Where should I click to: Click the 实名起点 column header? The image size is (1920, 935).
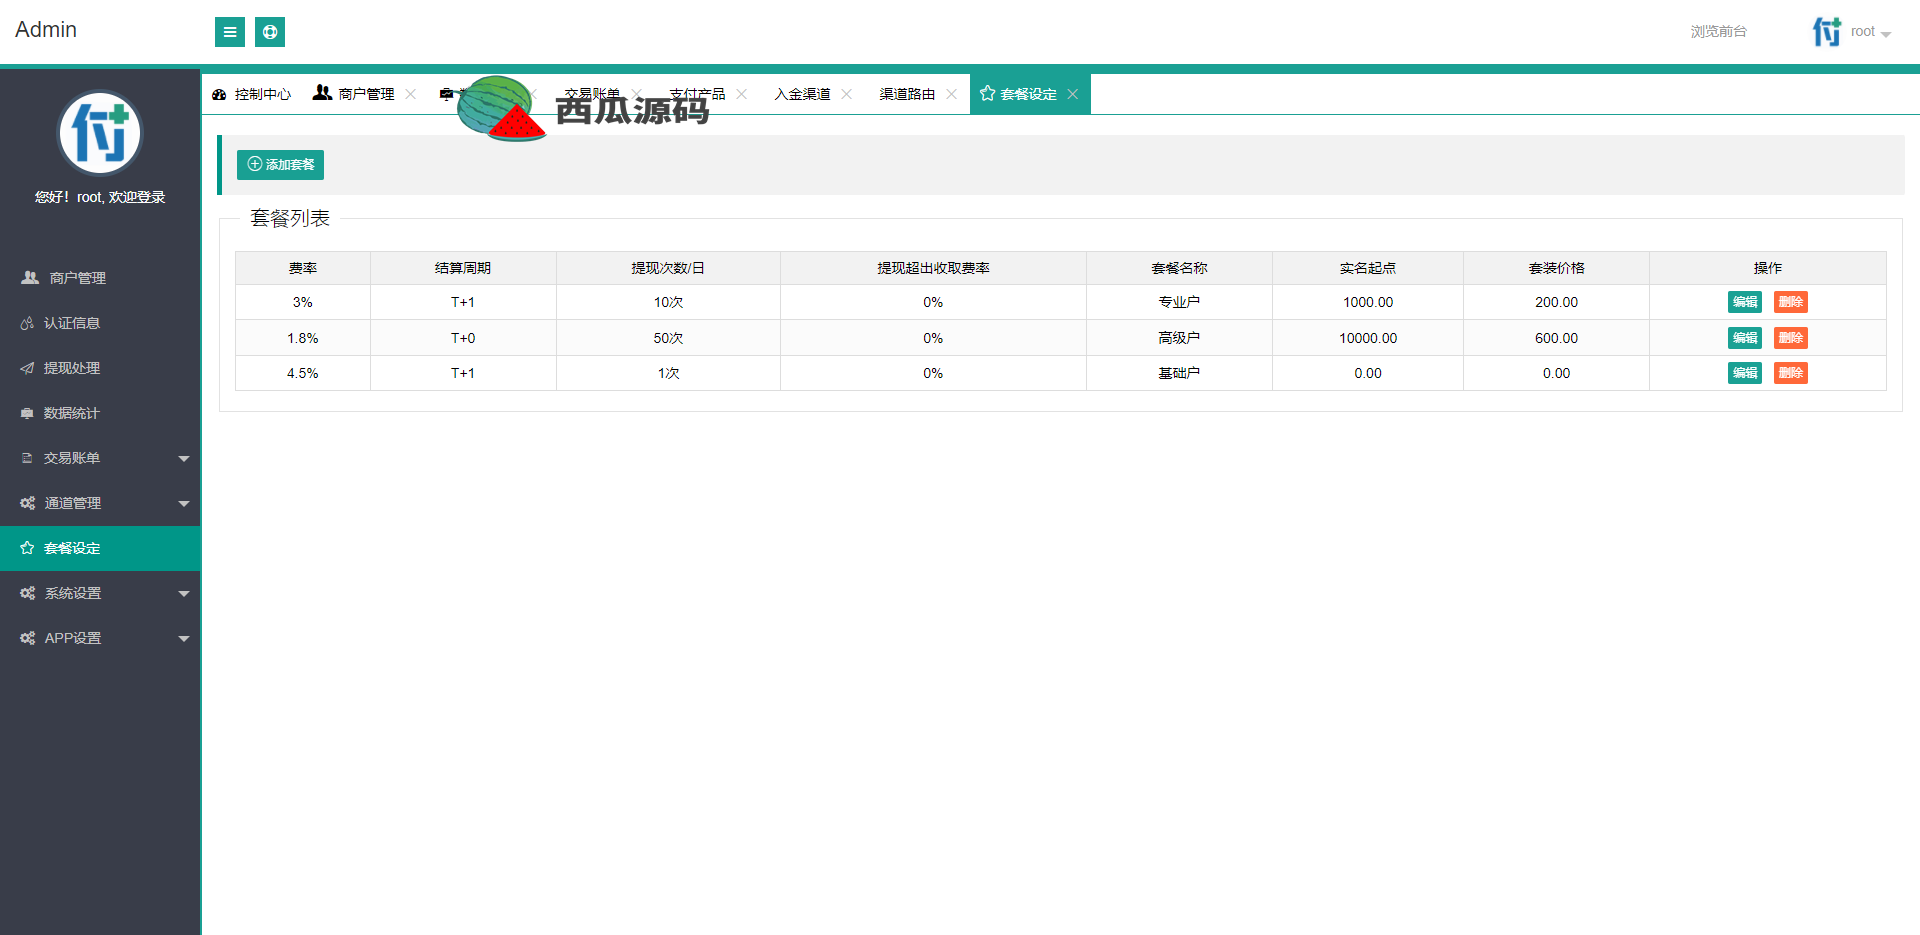coord(1368,268)
